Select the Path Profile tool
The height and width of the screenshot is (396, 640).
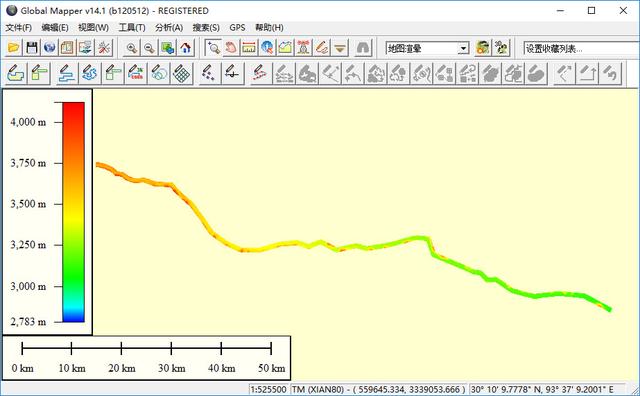coord(285,48)
